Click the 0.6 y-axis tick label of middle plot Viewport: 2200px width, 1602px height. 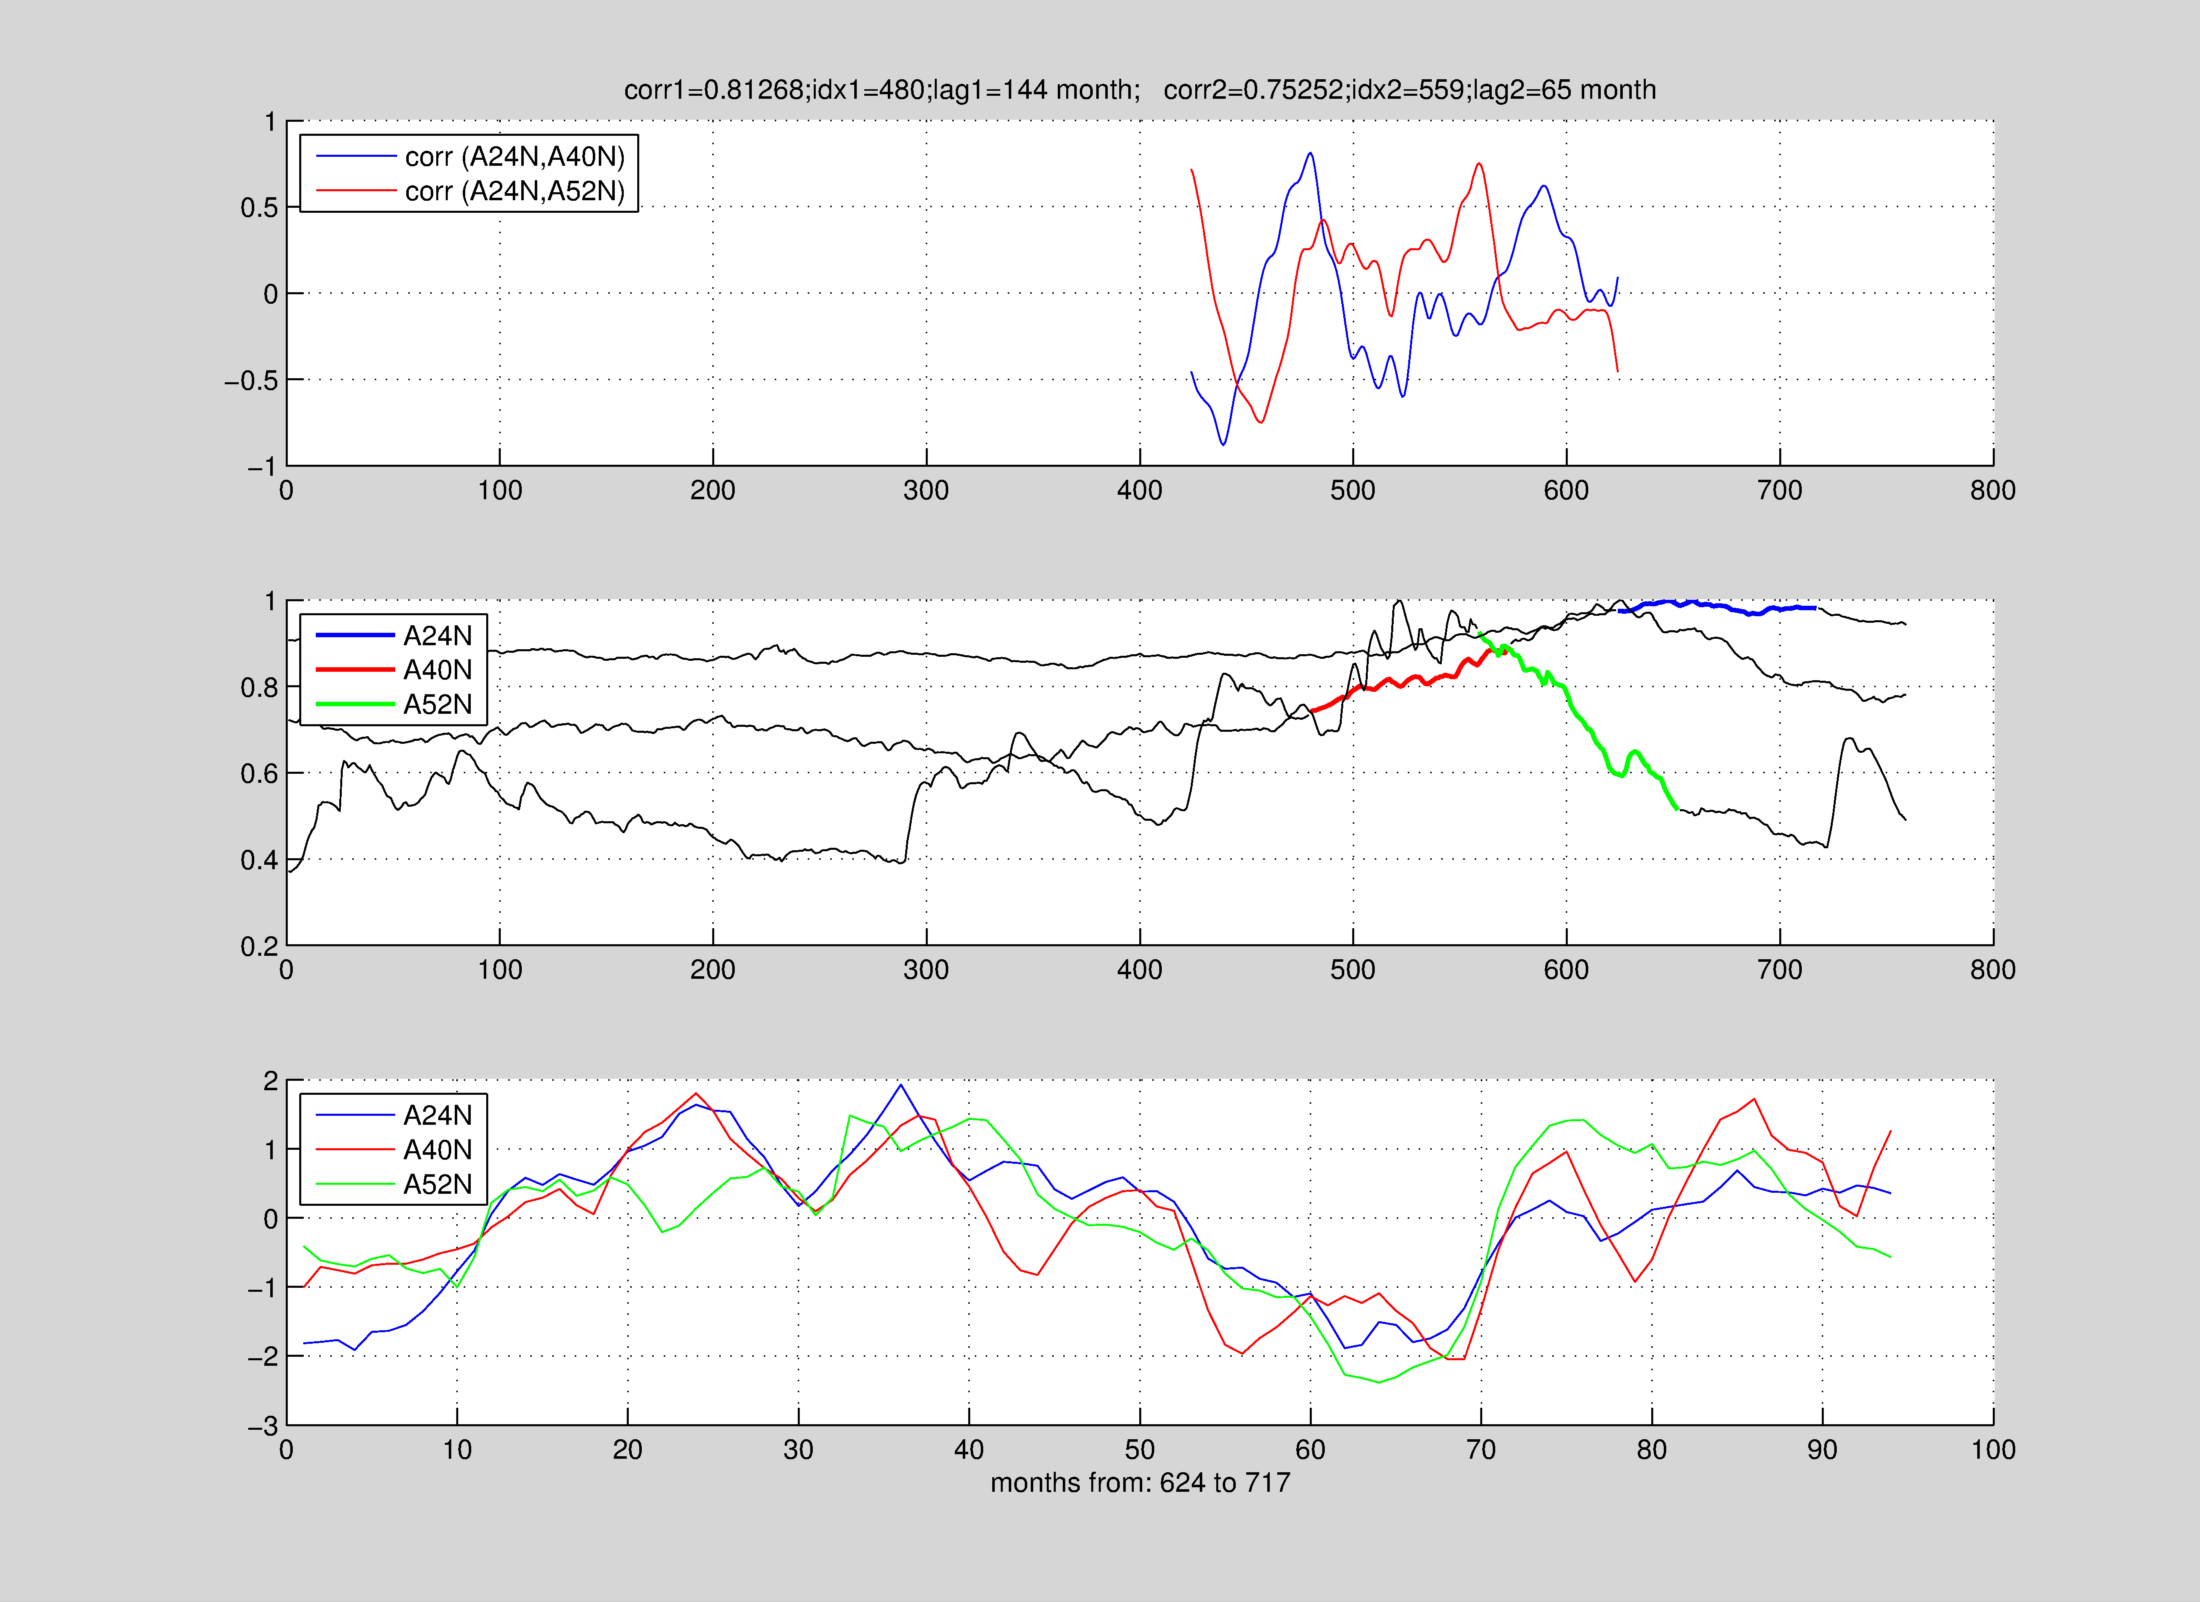[258, 774]
